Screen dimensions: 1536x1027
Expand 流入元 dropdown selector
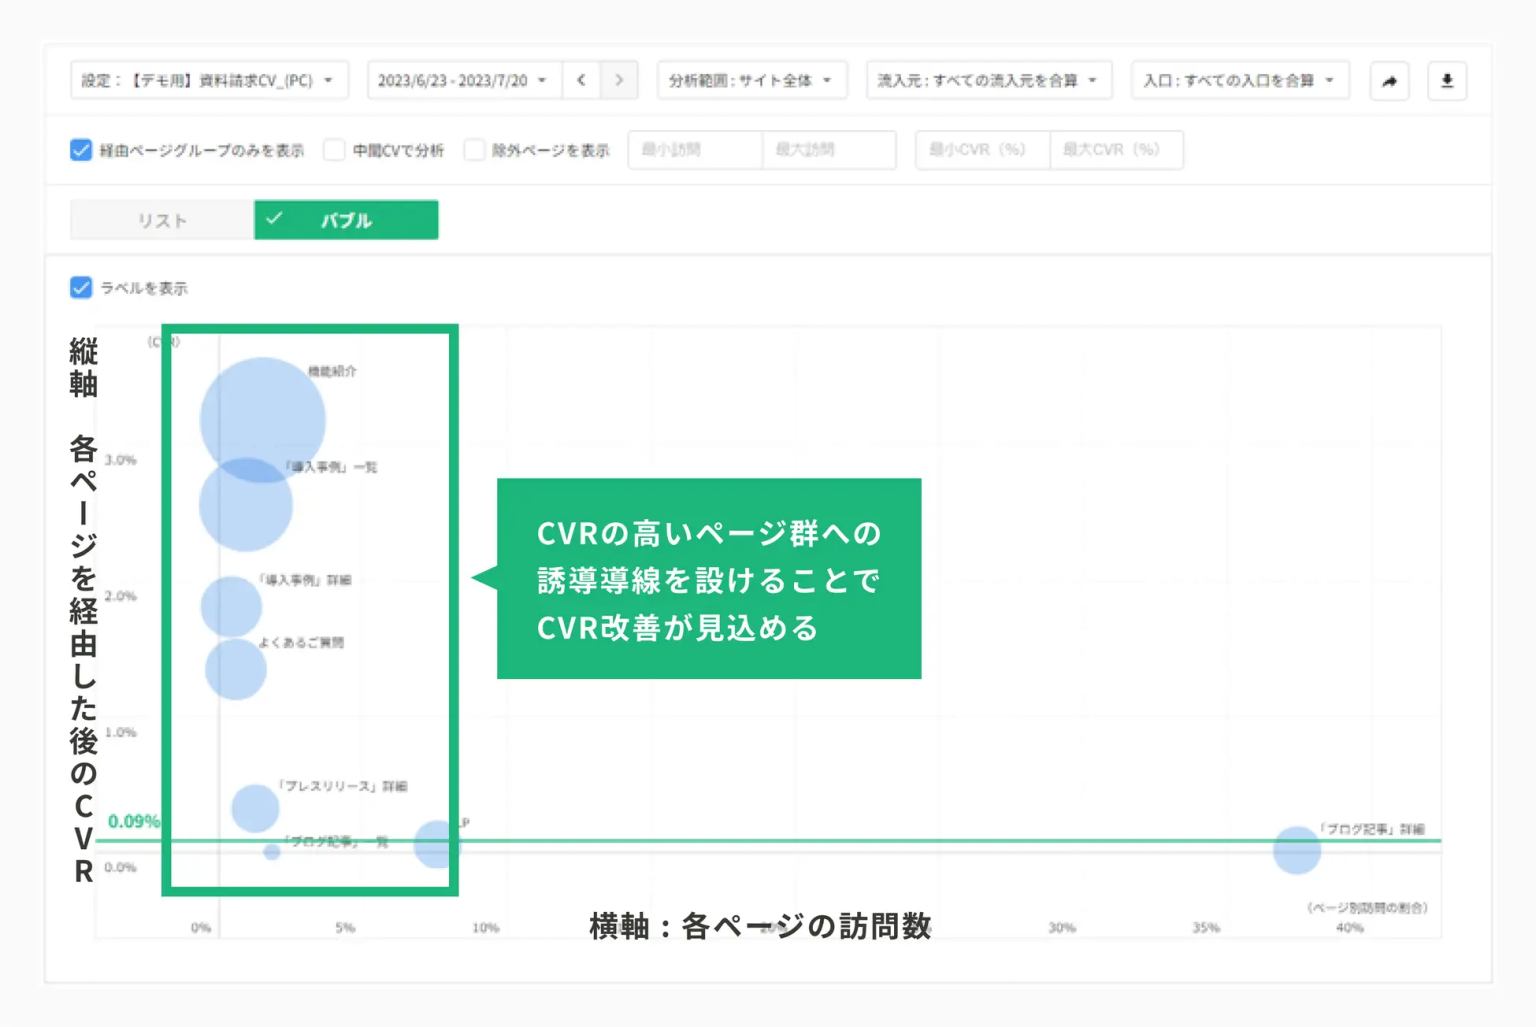(x=988, y=81)
